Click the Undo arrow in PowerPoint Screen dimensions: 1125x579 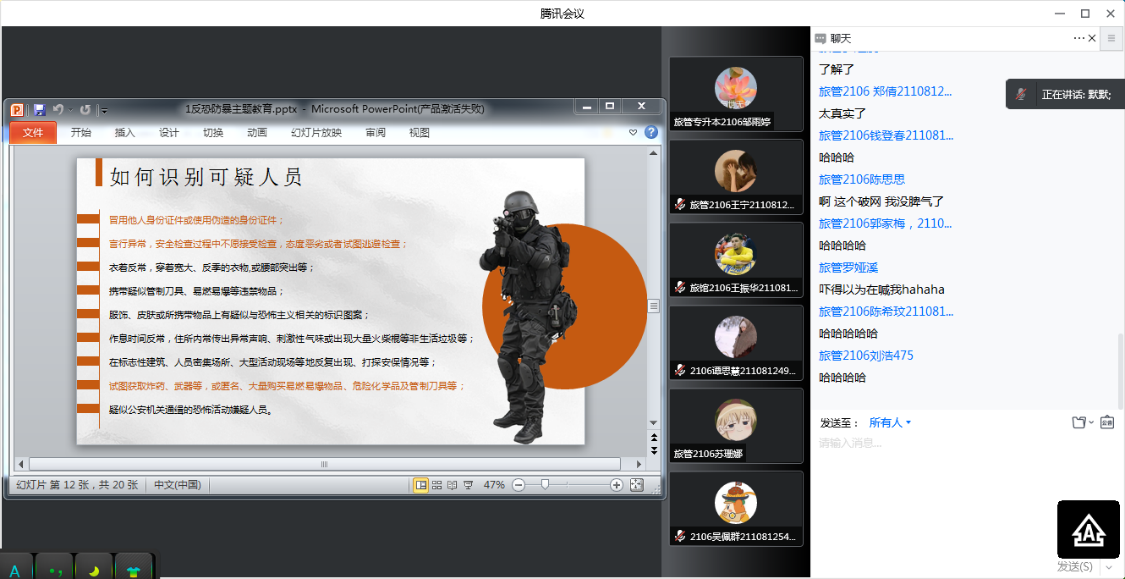pyautogui.click(x=58, y=109)
